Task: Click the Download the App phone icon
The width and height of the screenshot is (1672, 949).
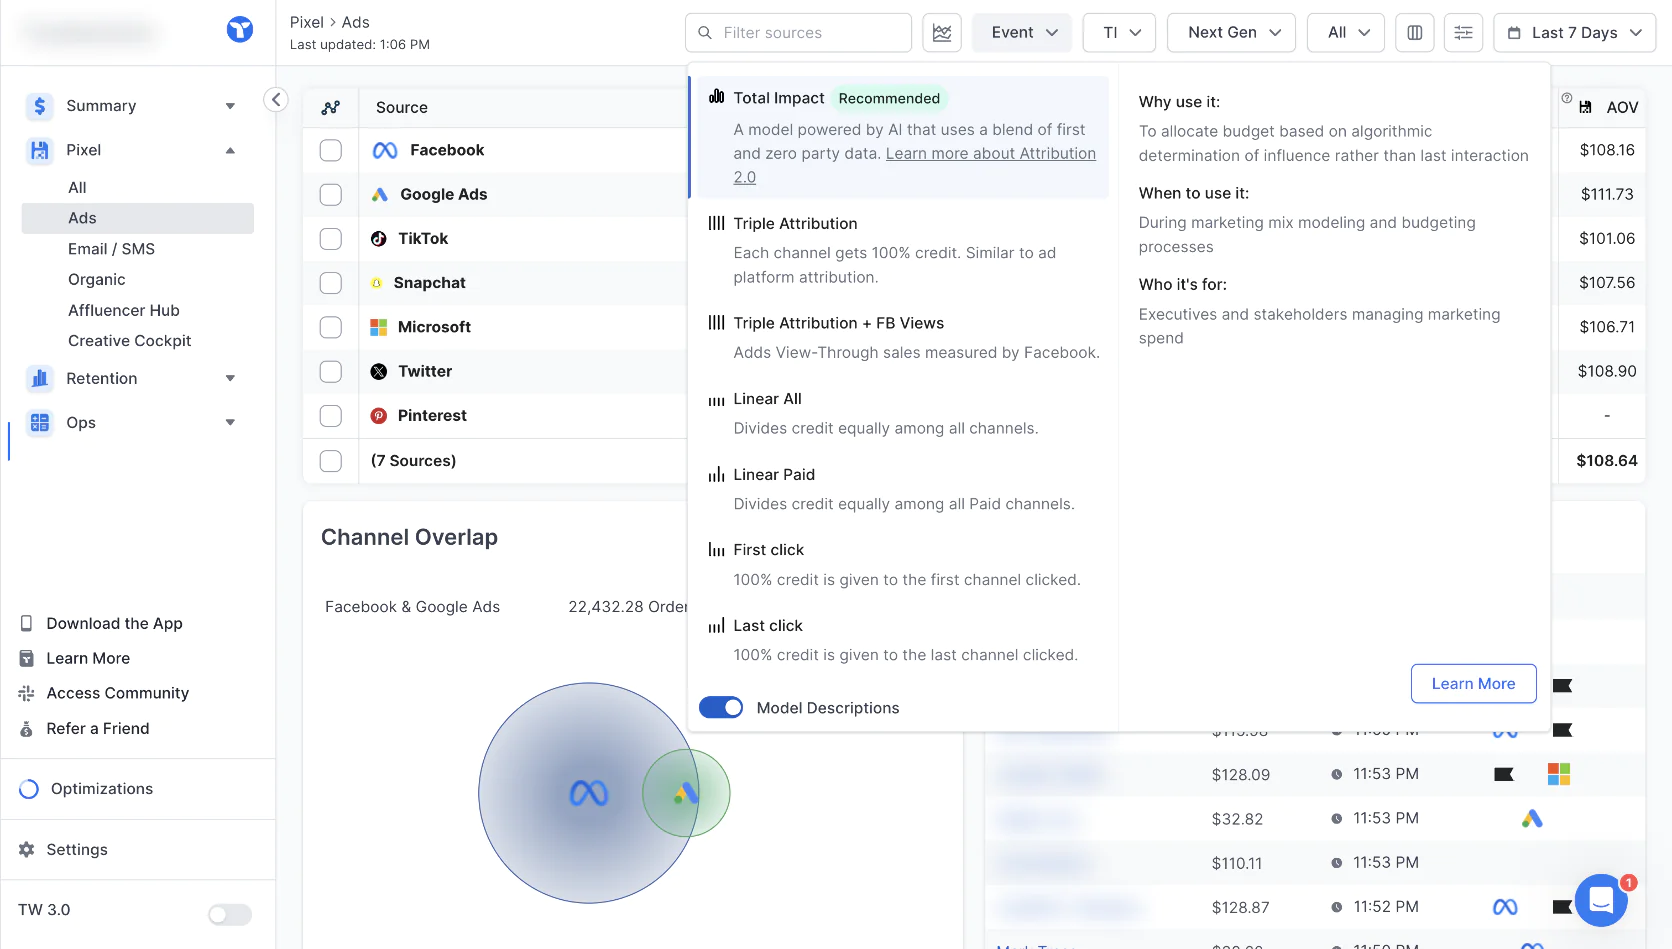Action: point(27,623)
